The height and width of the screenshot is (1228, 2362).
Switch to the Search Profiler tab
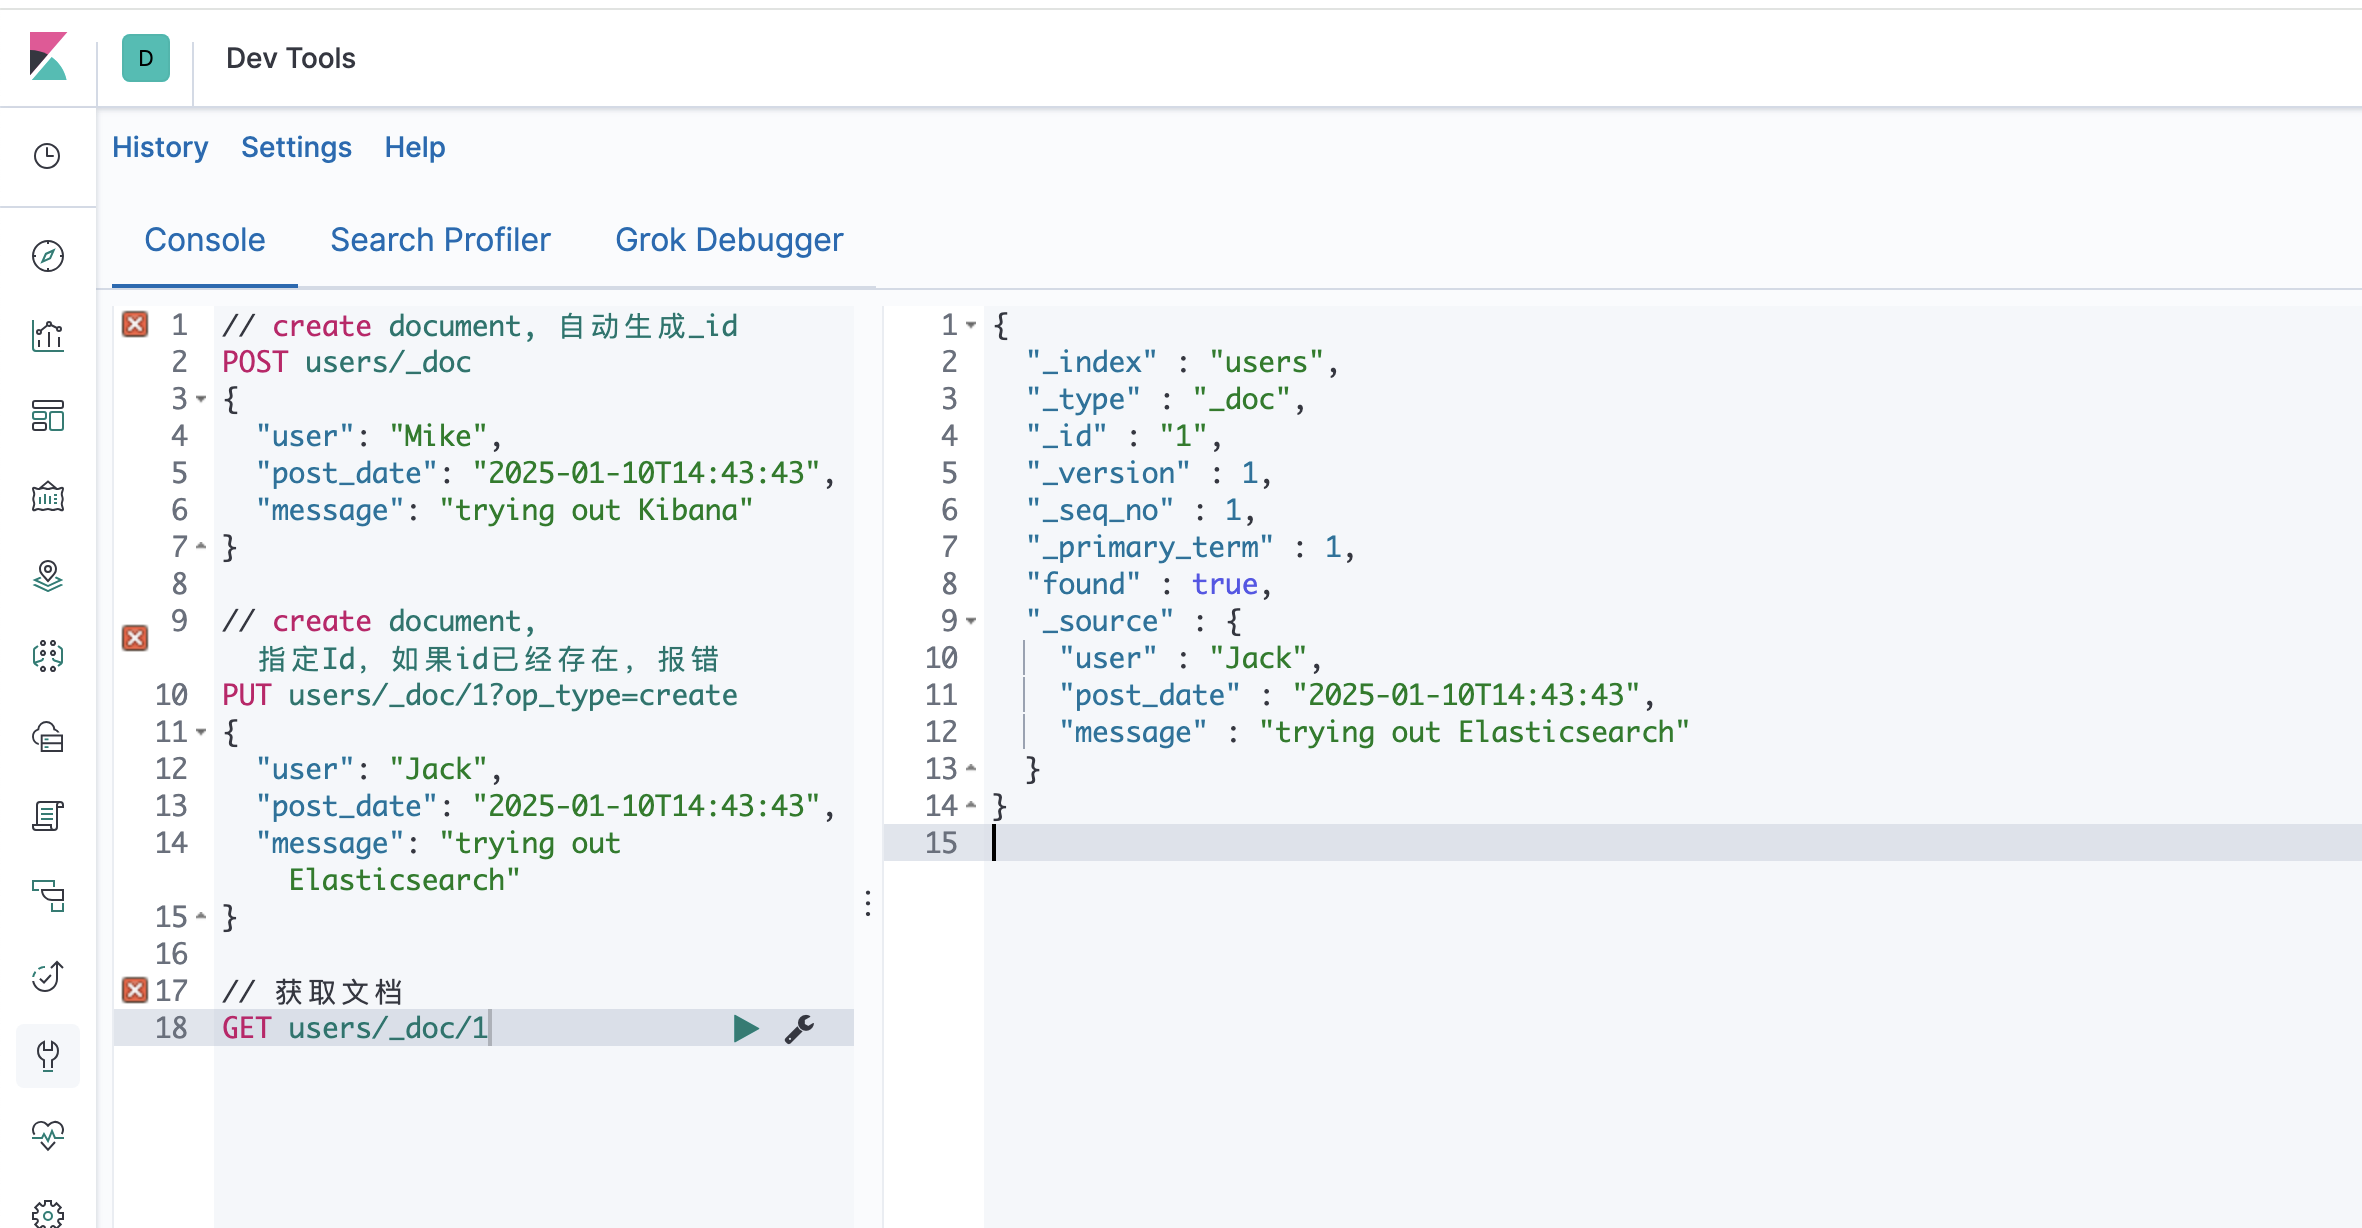pyautogui.click(x=440, y=240)
